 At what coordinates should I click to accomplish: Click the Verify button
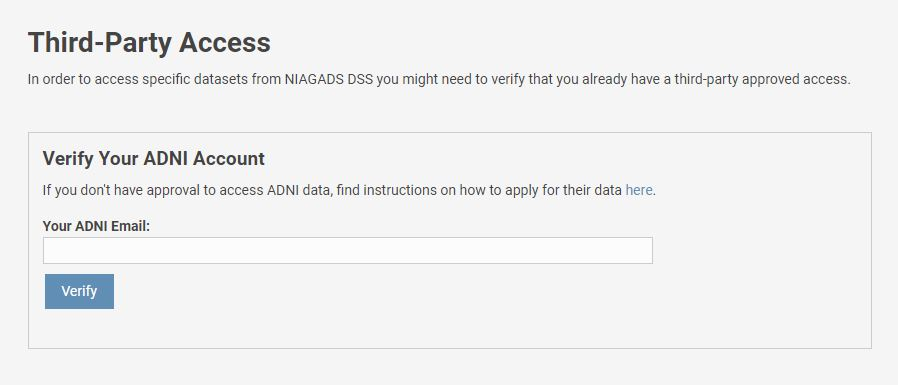click(79, 291)
